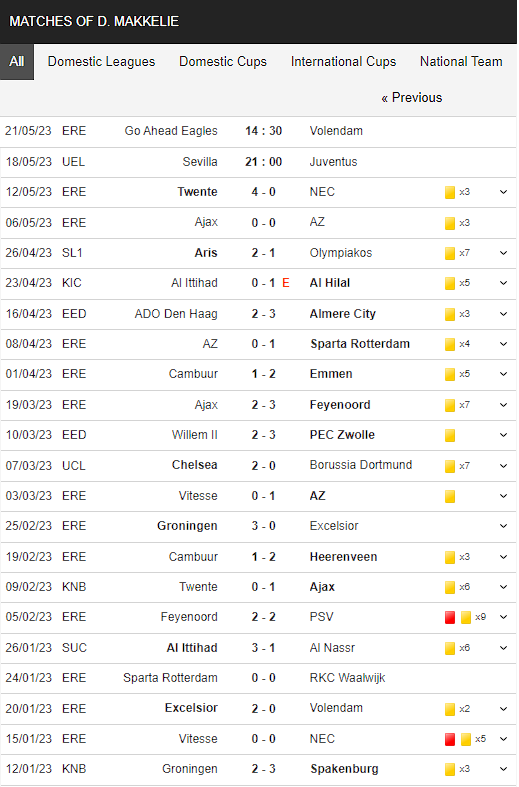
Task: Expand the Ajax 2-3 Feyenoord match row
Action: tap(503, 405)
